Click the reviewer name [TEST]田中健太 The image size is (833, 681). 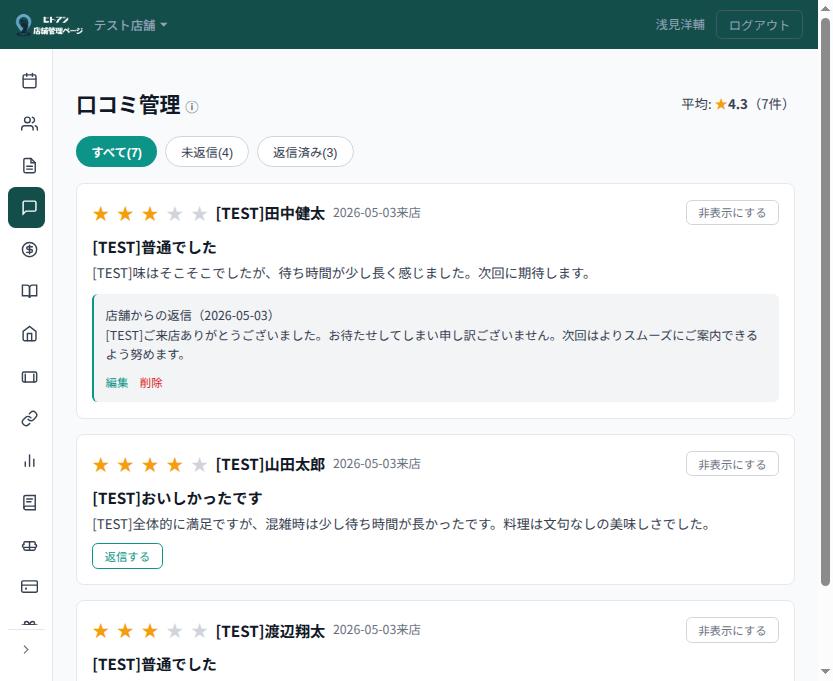point(270,213)
